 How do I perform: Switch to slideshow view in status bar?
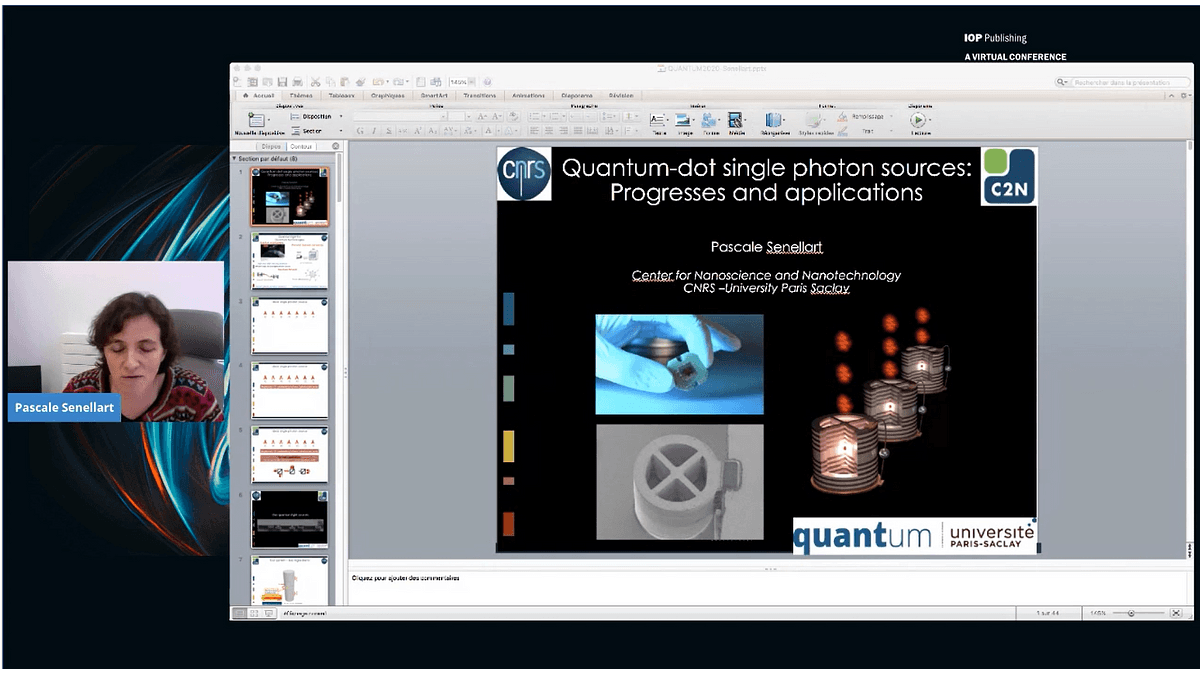pos(268,612)
